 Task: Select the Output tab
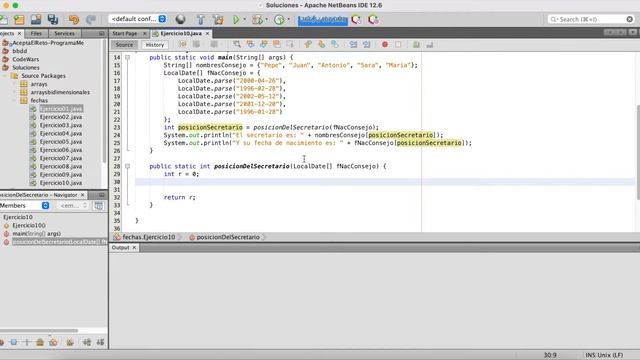[x=120, y=248]
